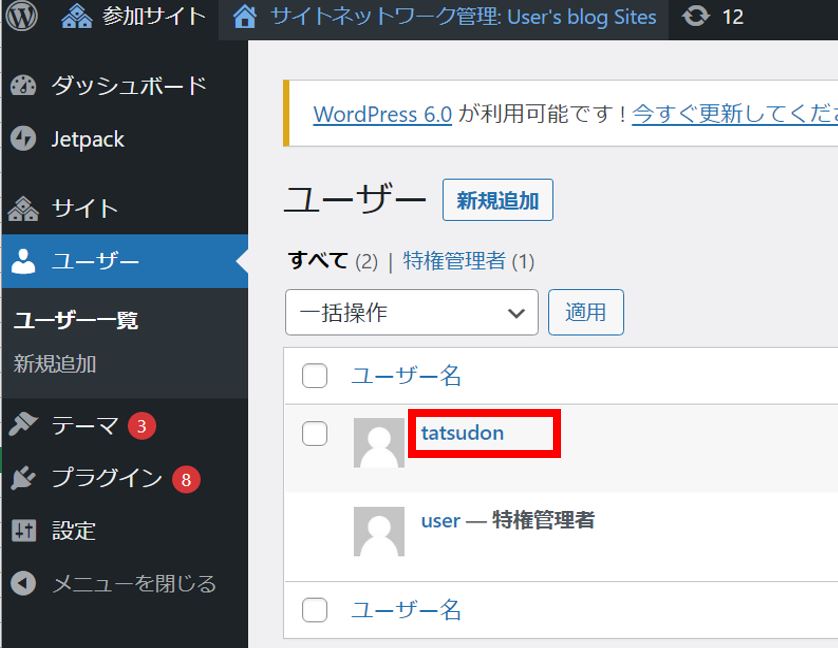Check the box next to tatsudon
The width and height of the screenshot is (838, 648).
tap(315, 433)
